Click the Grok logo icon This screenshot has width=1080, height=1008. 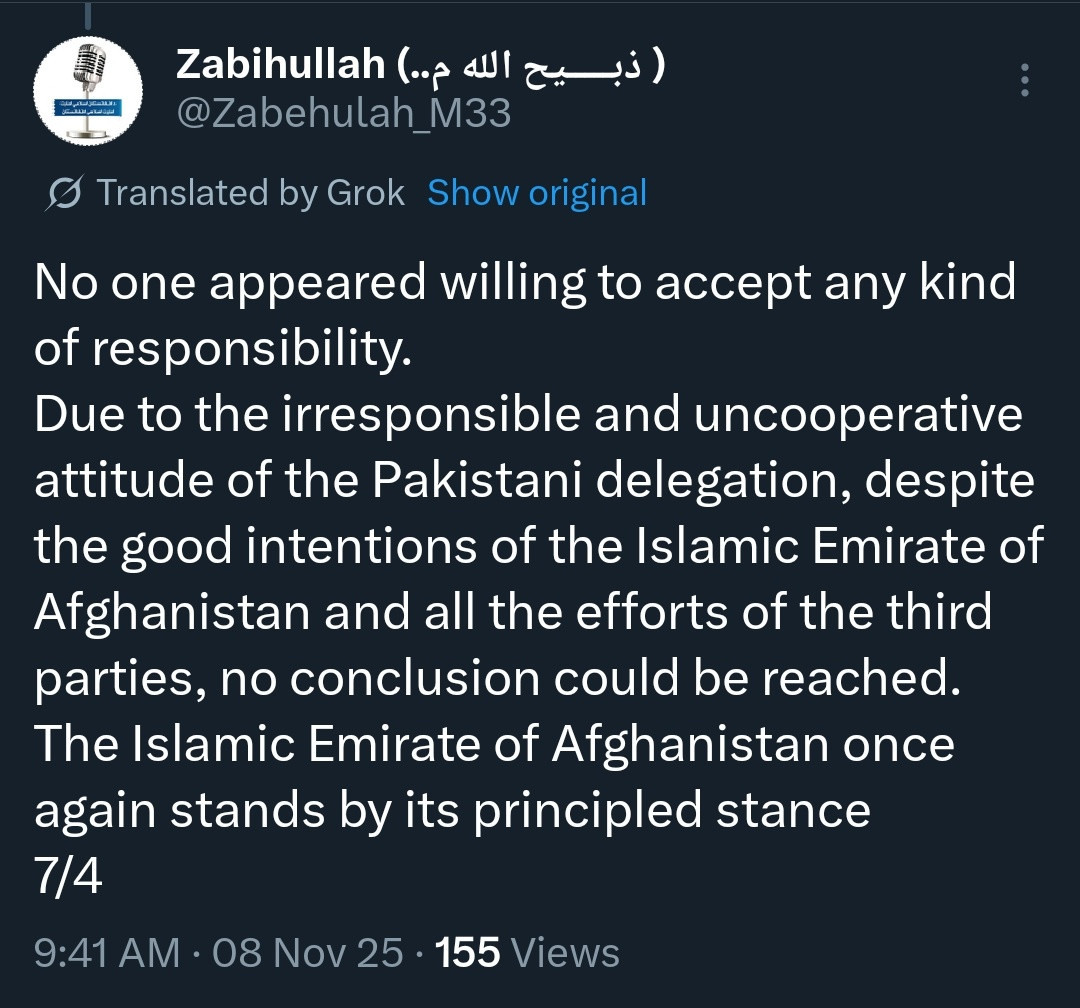click(65, 193)
